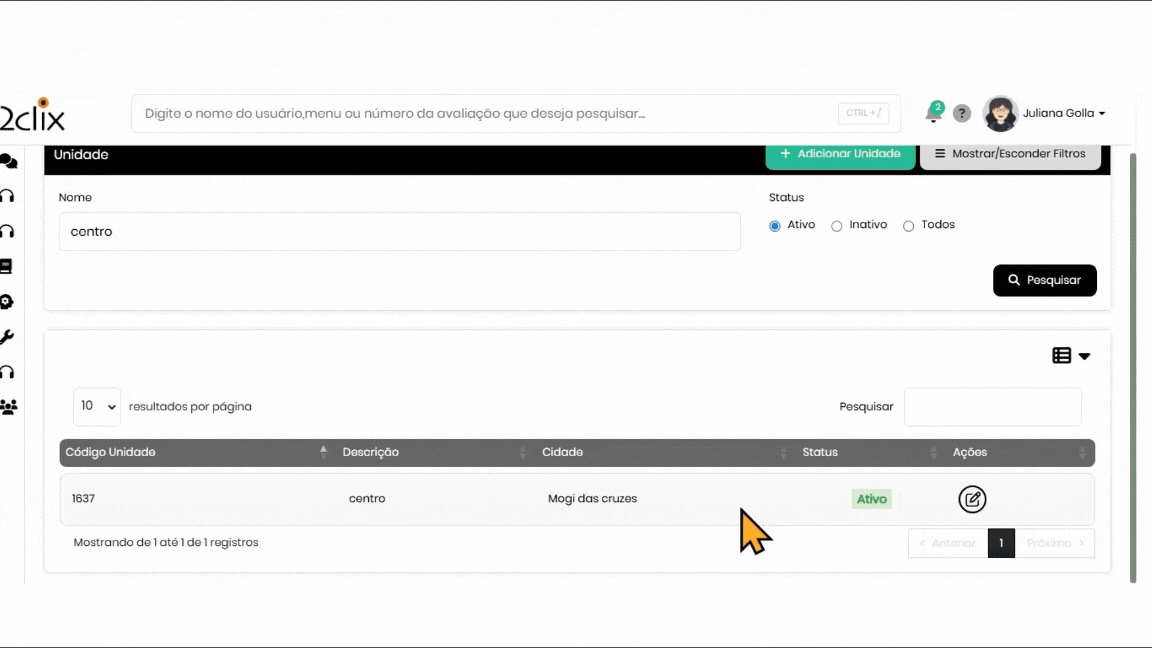Image resolution: width=1152 pixels, height=648 pixels.
Task: Click the head-with-gear sidebar icon
Action: (x=7, y=302)
